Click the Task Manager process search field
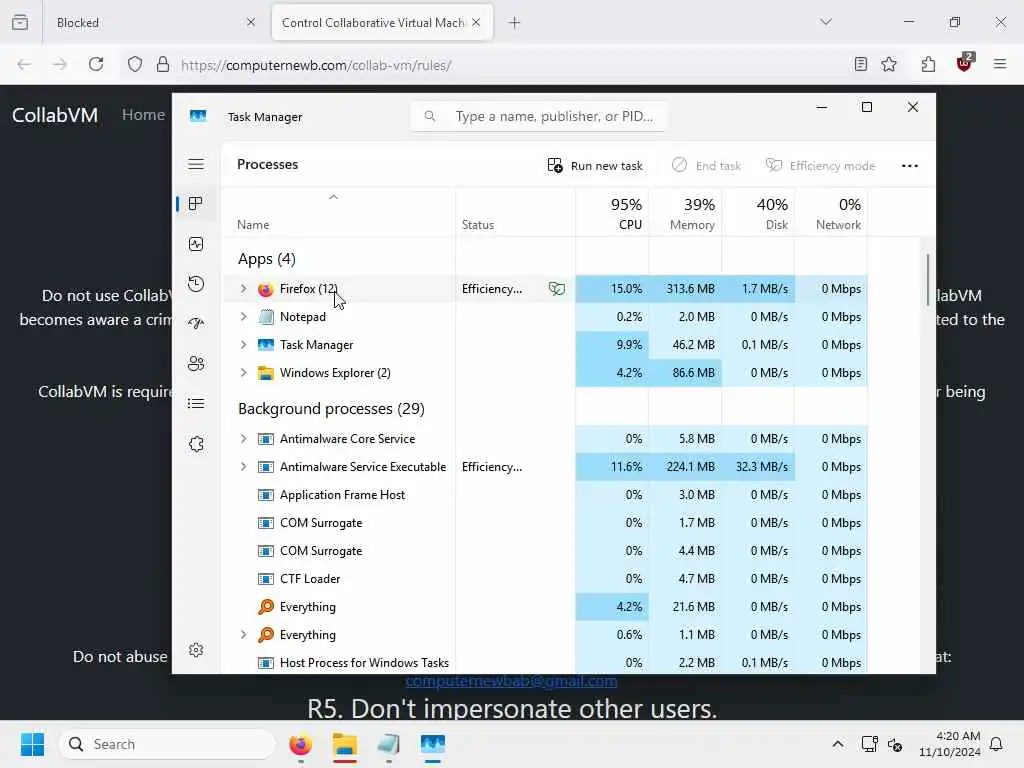Screen dimensions: 1024x768 pos(538,116)
